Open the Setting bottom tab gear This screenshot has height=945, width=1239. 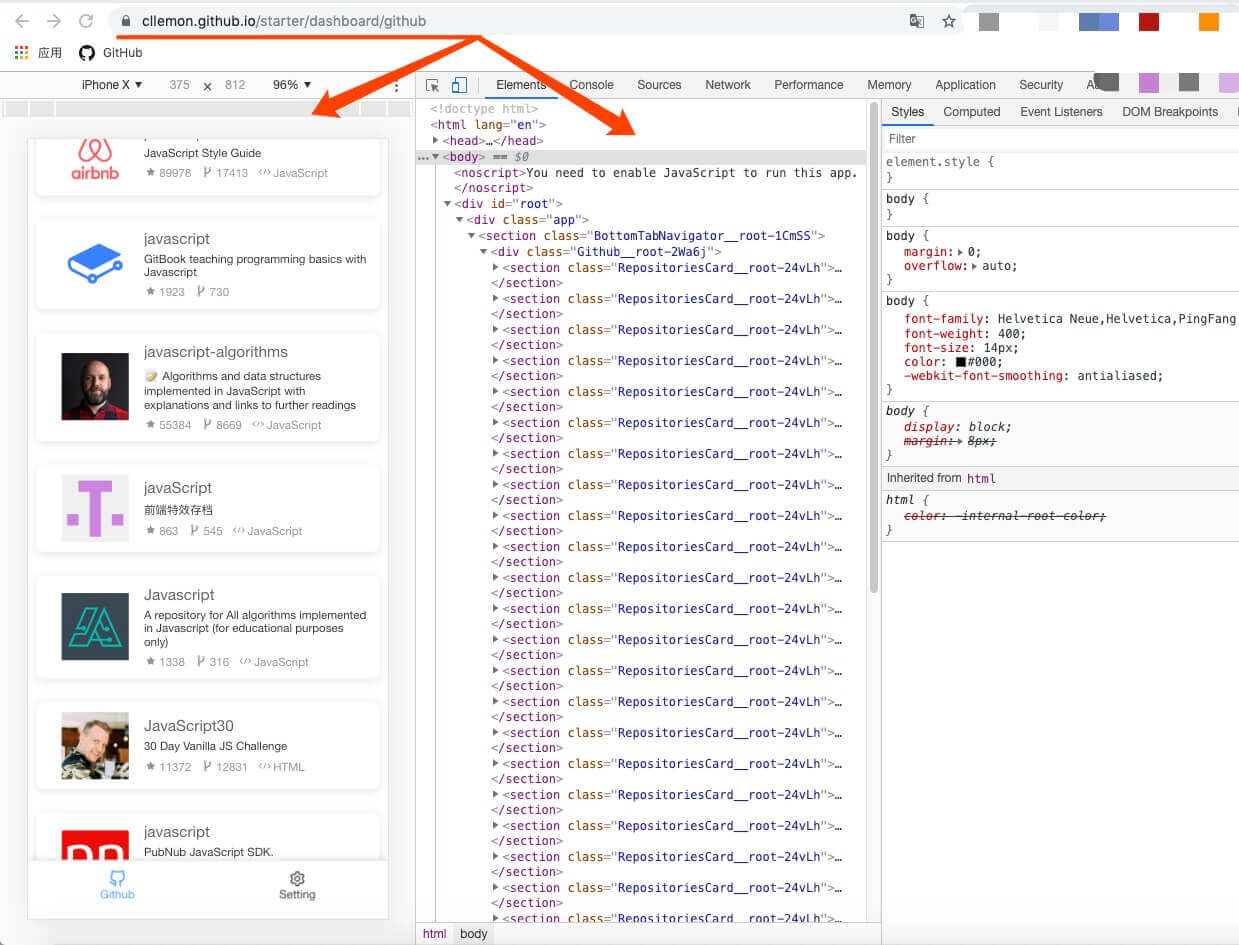[297, 879]
